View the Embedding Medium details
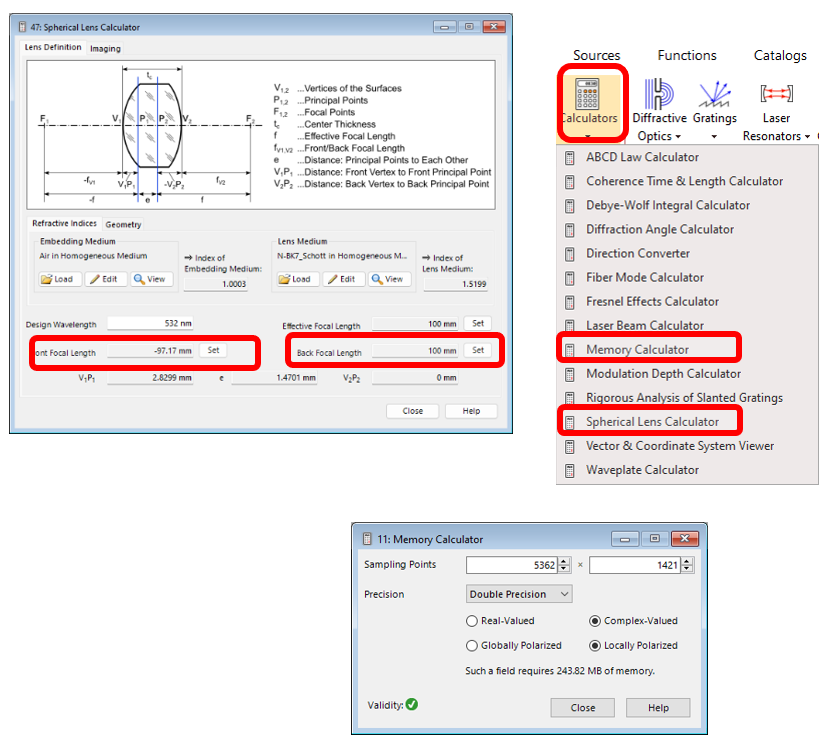The image size is (833, 746). [153, 279]
